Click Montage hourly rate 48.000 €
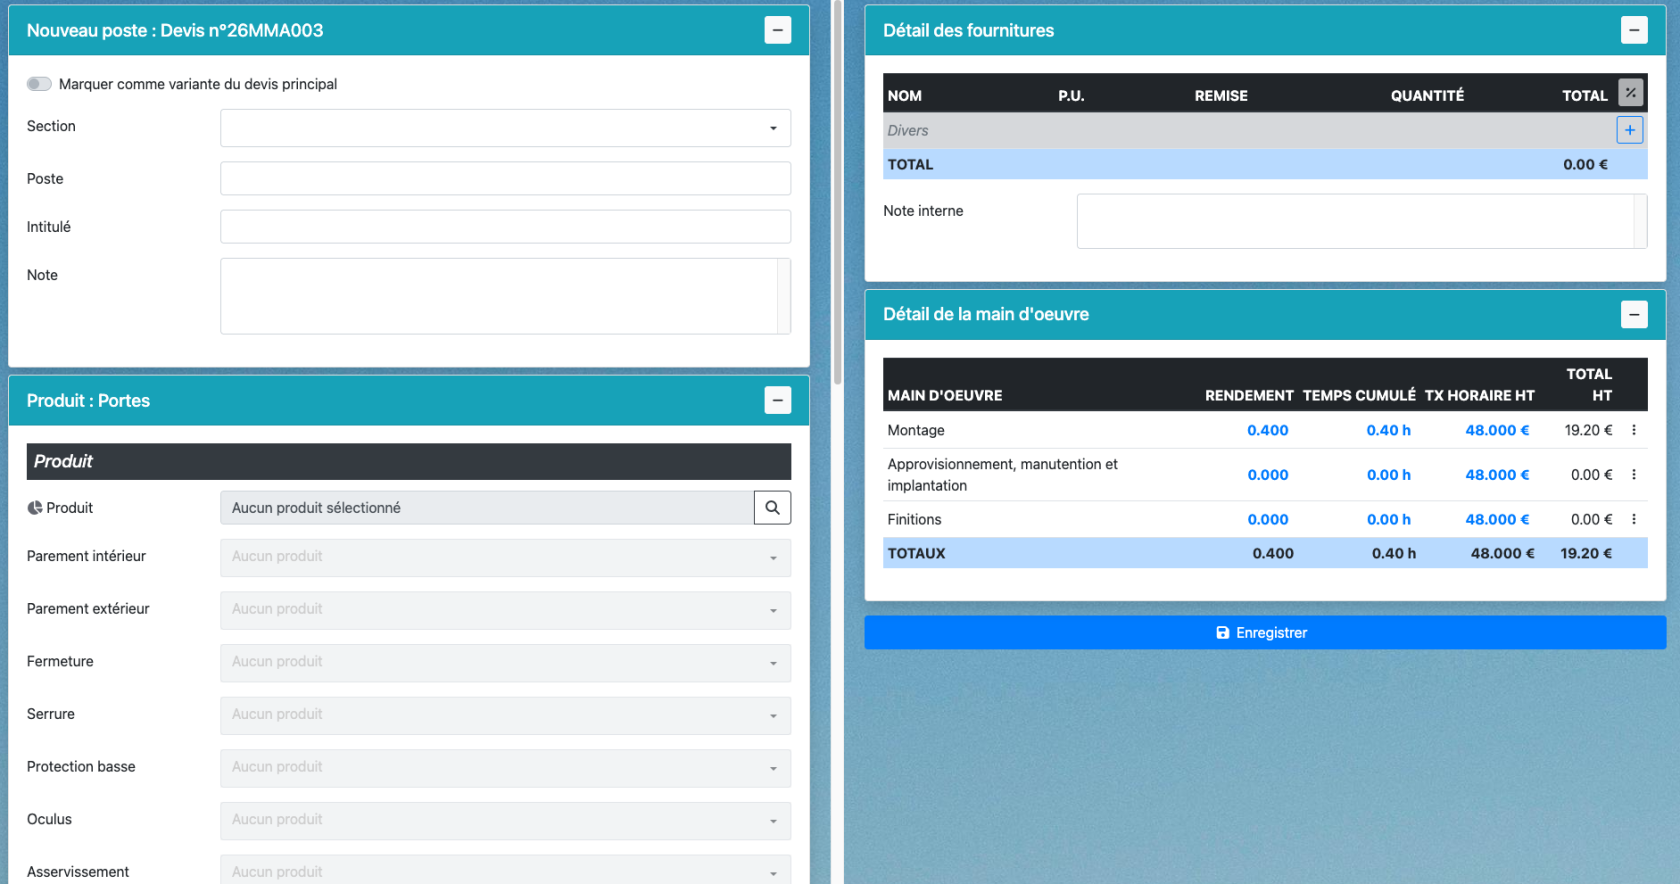The image size is (1680, 884). click(x=1496, y=430)
